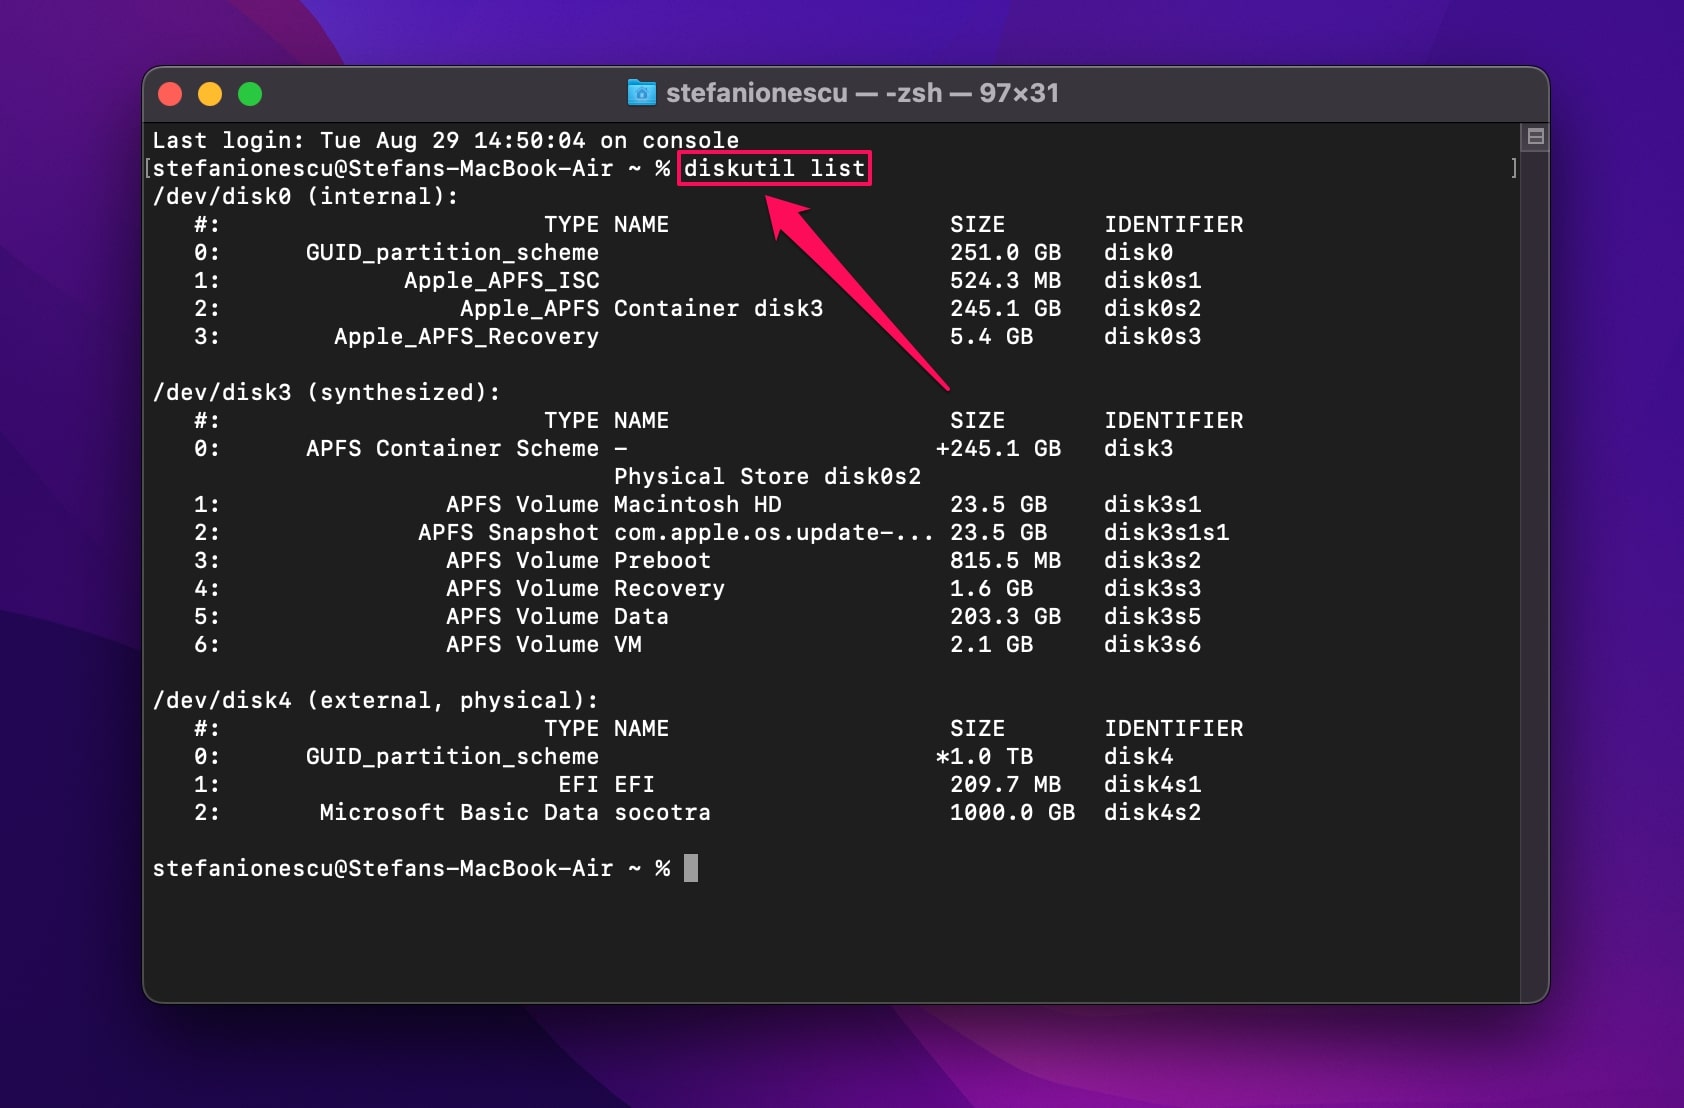Image resolution: width=1684 pixels, height=1108 pixels.
Task: Click the 'socotra' volume name
Action: point(662,812)
